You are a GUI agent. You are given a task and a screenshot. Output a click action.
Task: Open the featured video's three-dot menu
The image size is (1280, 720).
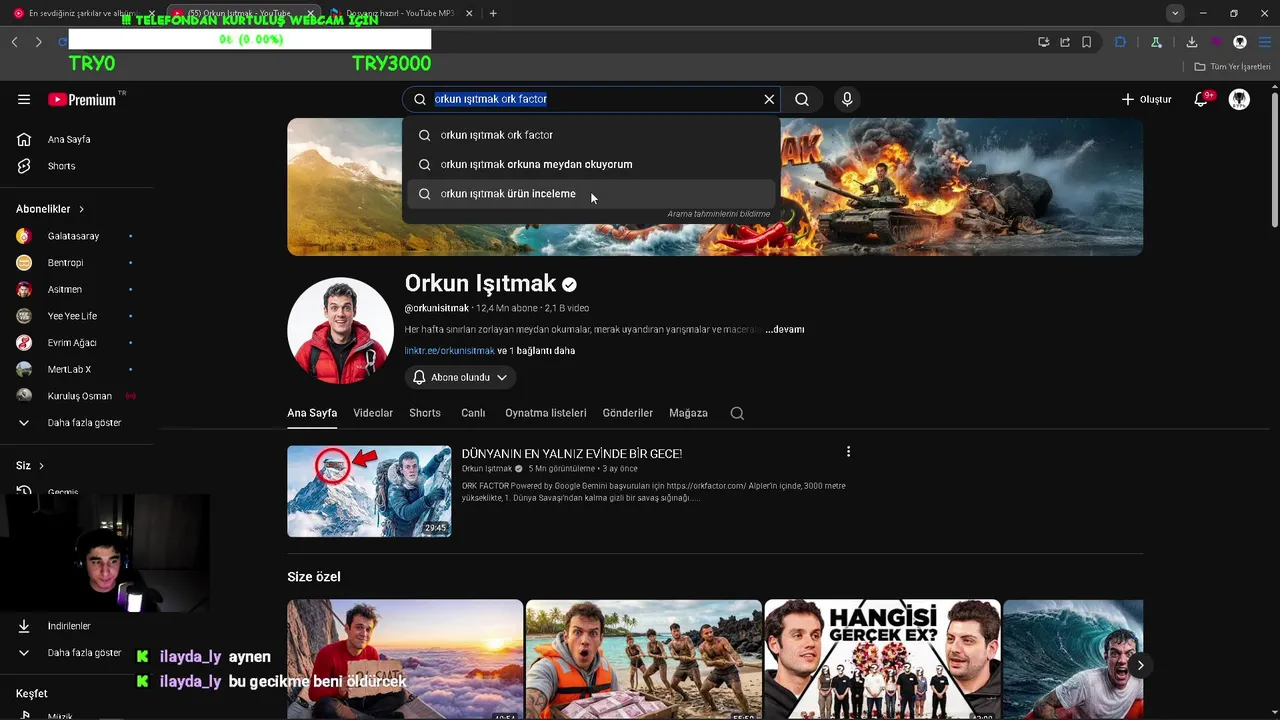[848, 452]
